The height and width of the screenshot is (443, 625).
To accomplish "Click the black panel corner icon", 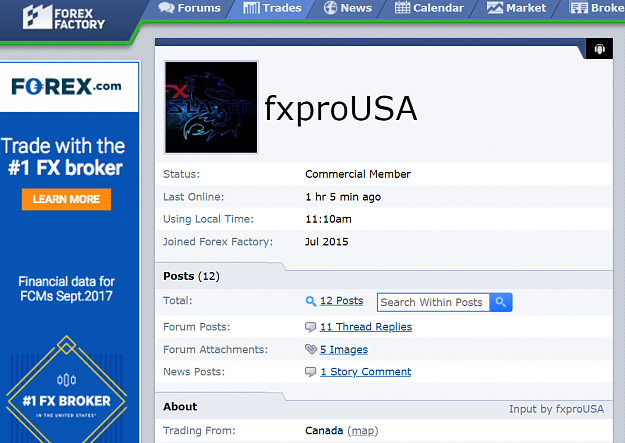I will coord(599,49).
